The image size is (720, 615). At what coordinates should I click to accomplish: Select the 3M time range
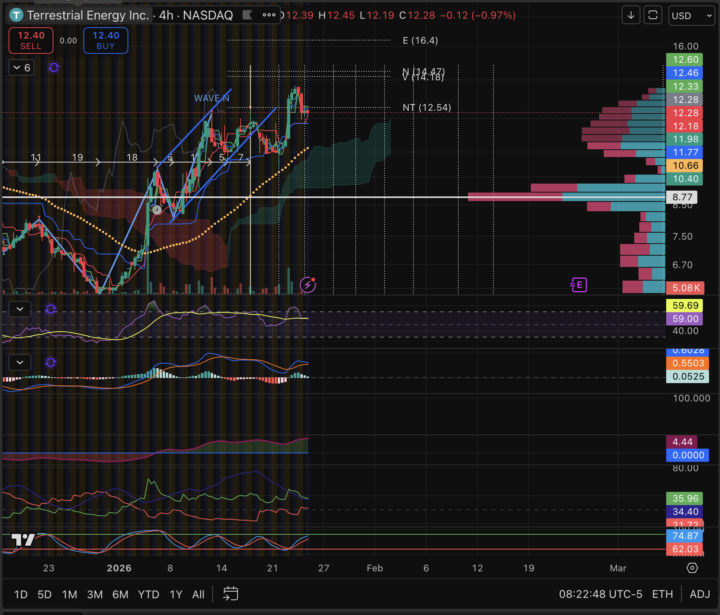95,594
